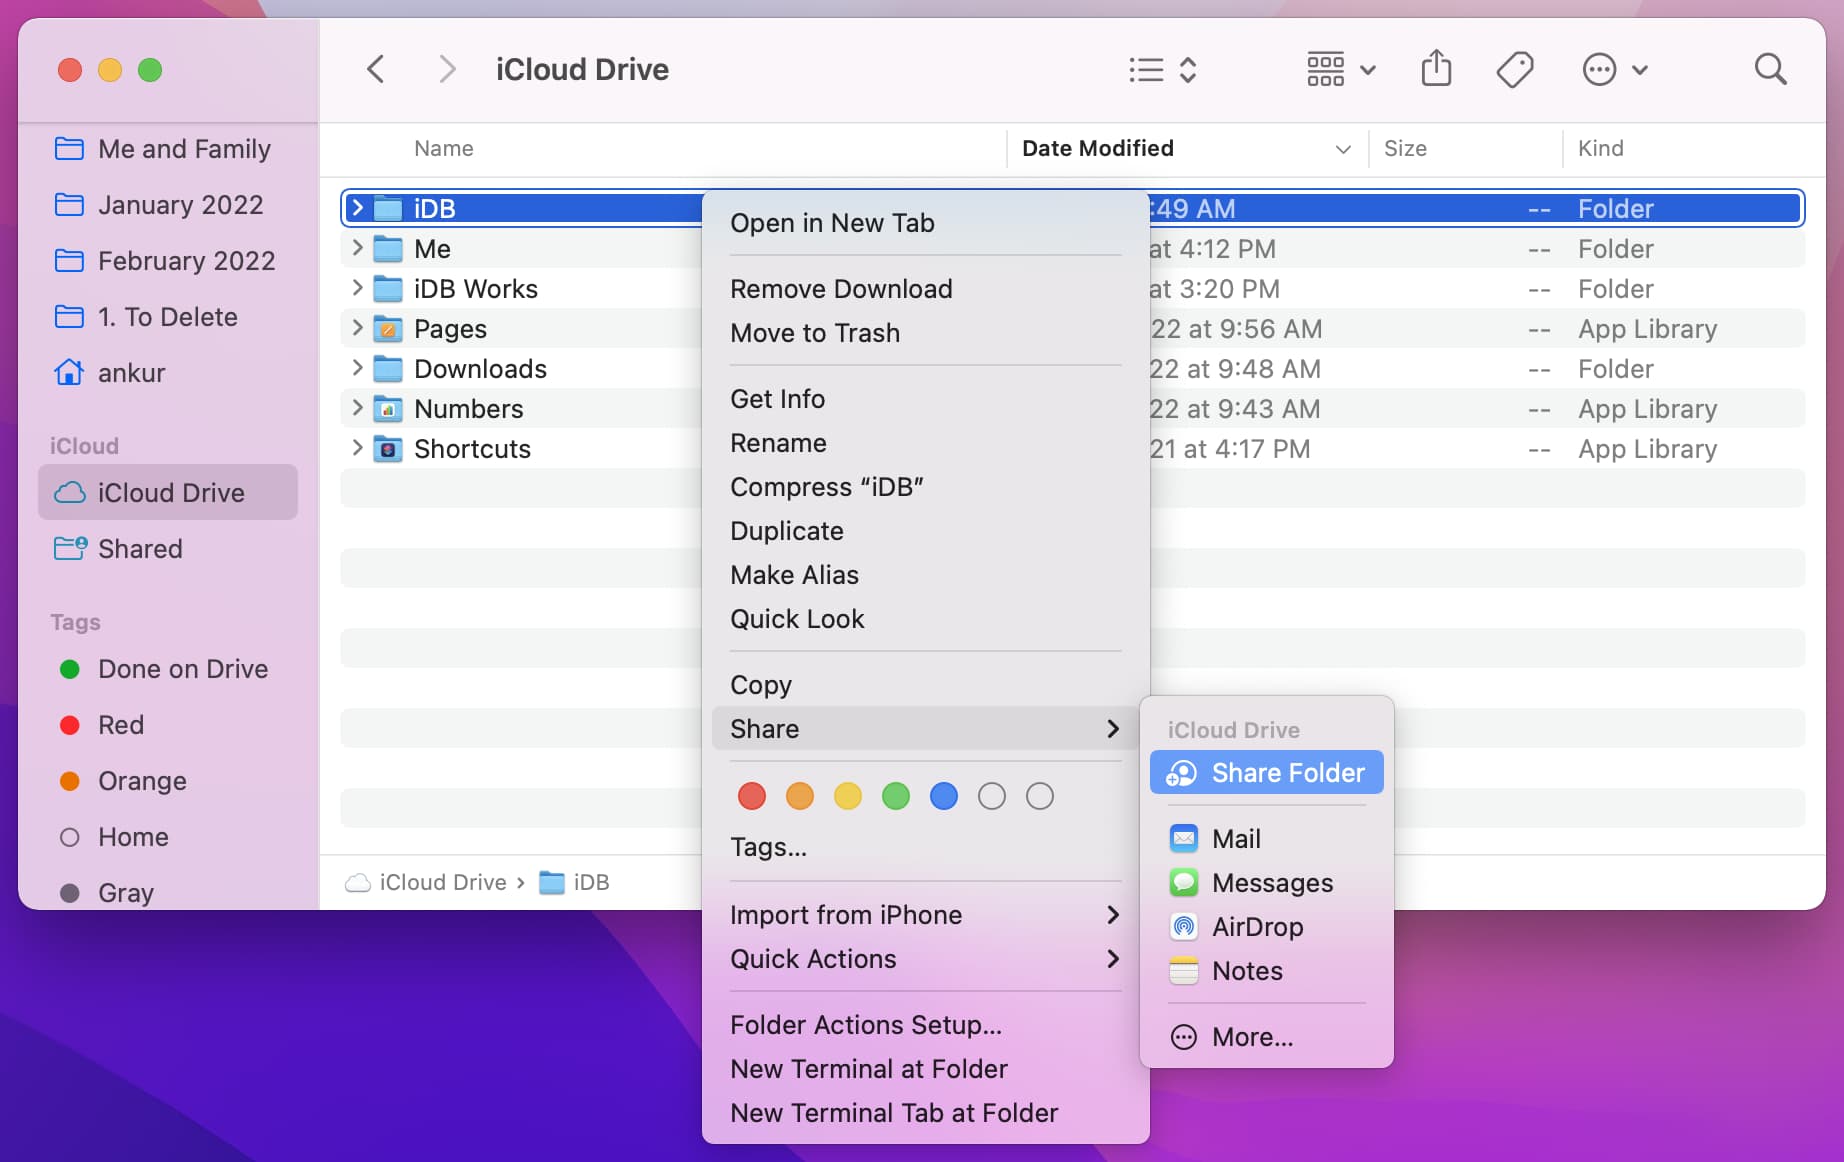Apply blue tag color in context menu
Image resolution: width=1844 pixels, height=1162 pixels.
coord(944,796)
